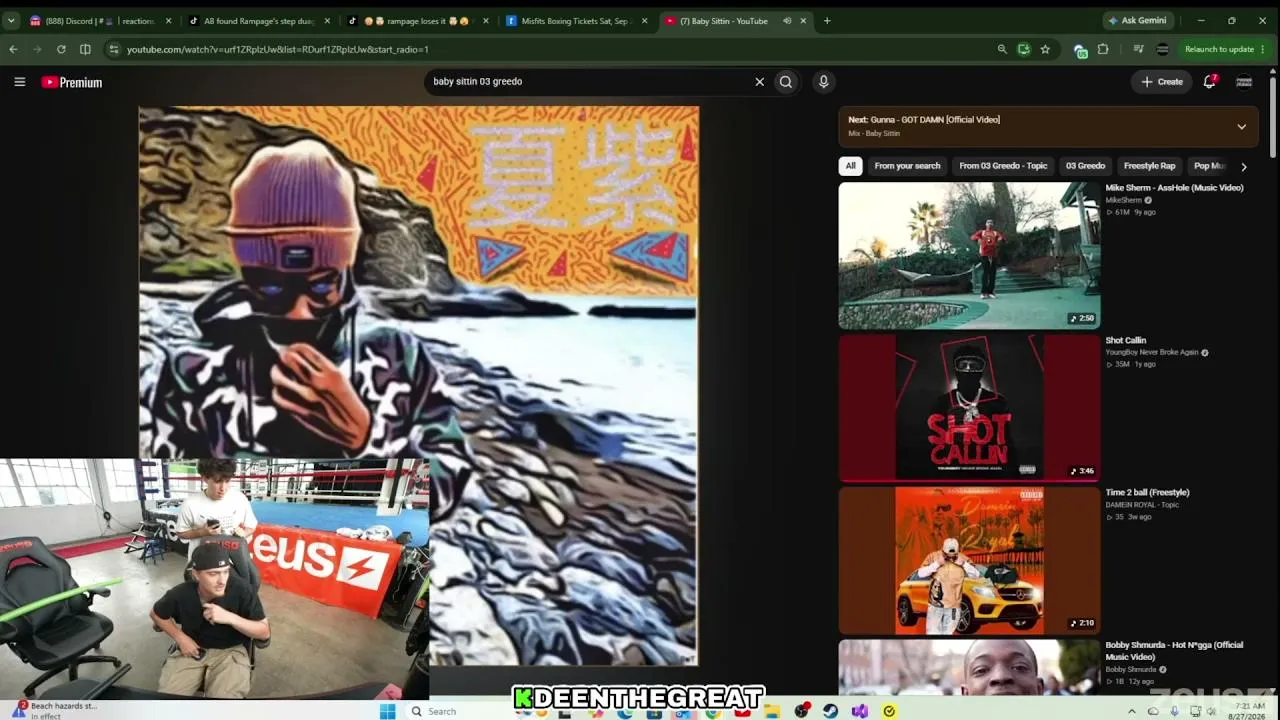Filter by From 03 Greedo - Topic chip

tap(1003, 166)
